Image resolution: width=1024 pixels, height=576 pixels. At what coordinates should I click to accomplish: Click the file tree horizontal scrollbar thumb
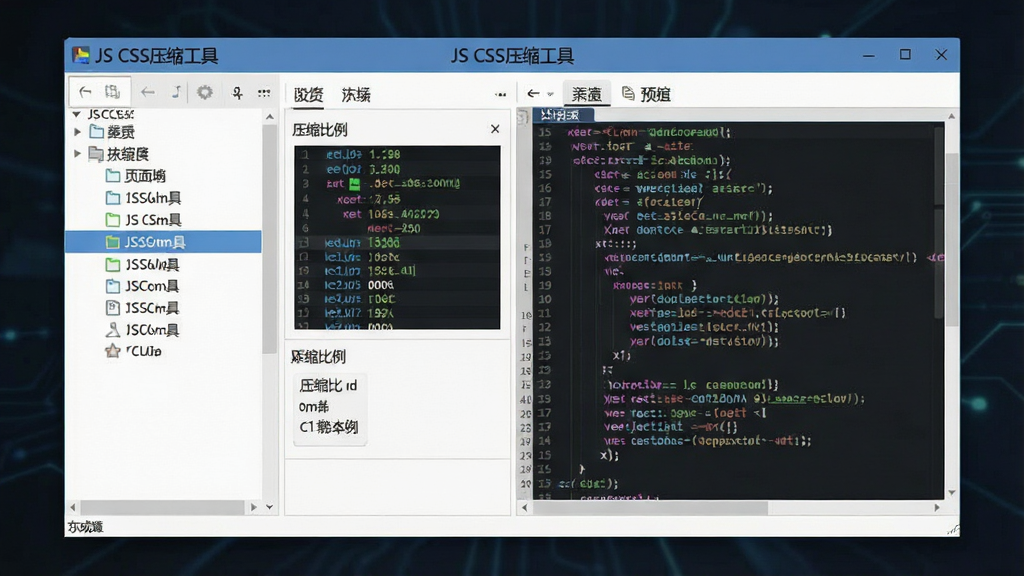pos(163,507)
